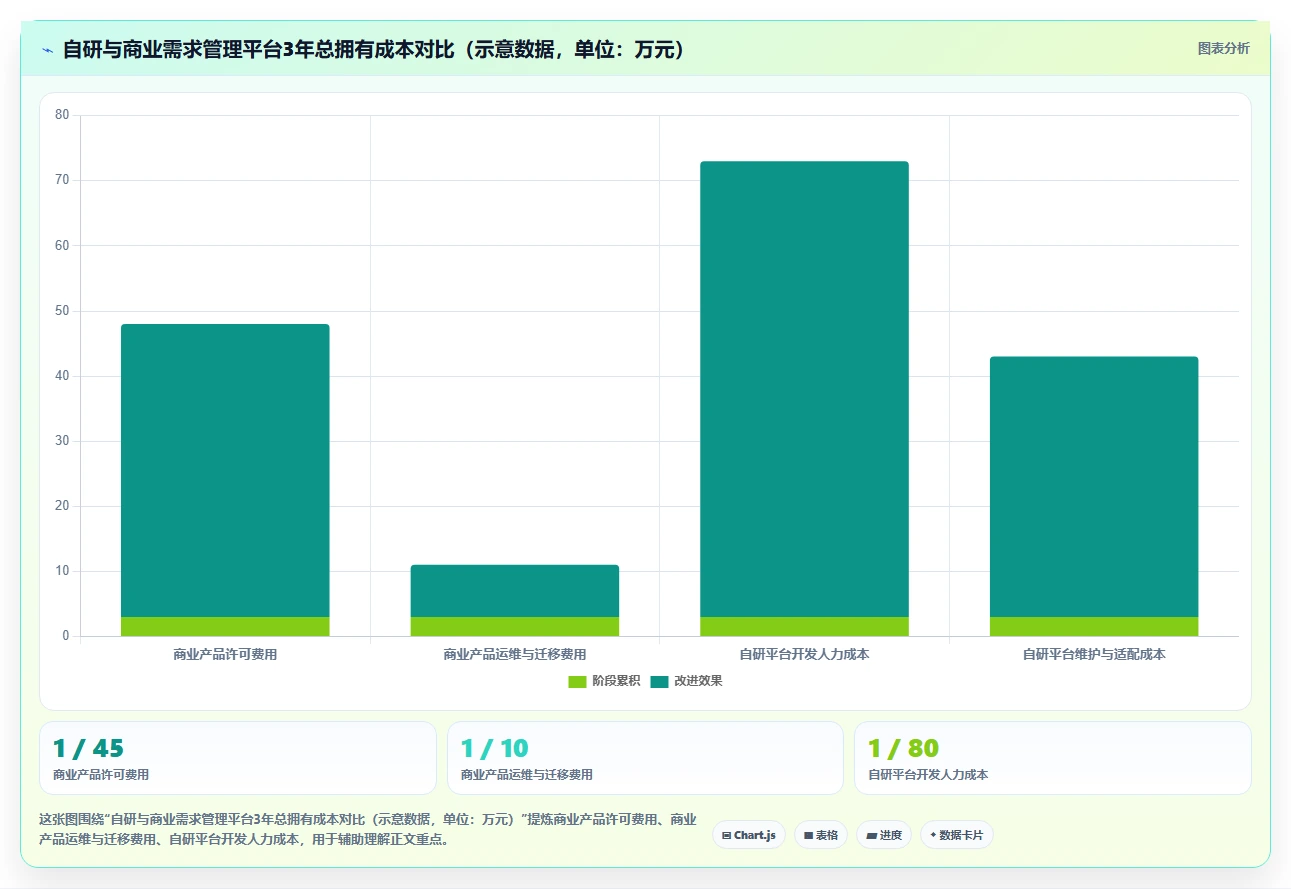
Task: Click y-axis value 30
Action: pos(62,441)
